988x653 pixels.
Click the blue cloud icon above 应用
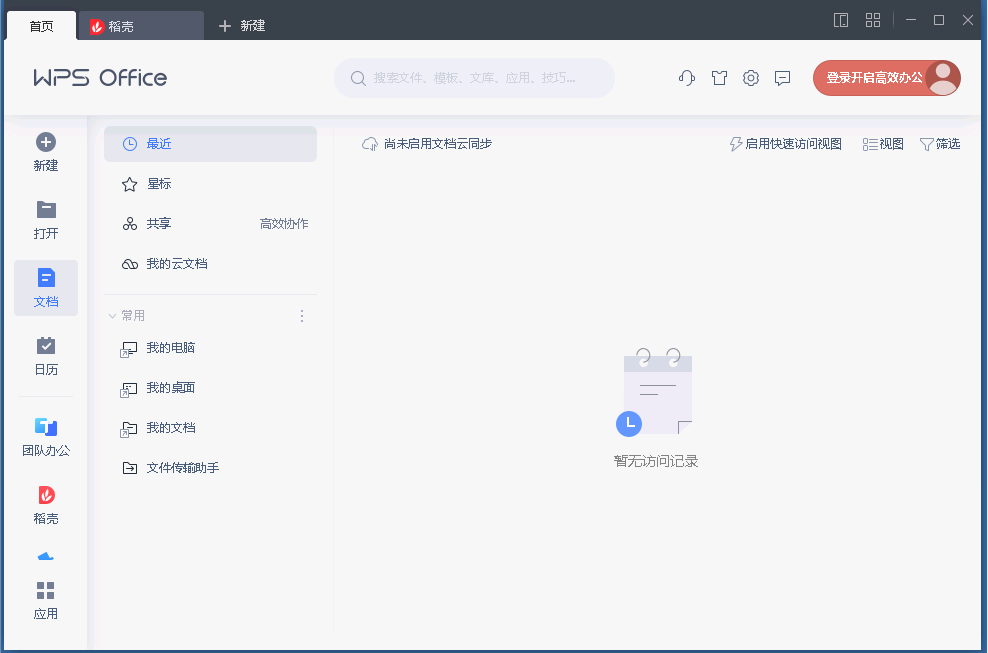point(45,556)
